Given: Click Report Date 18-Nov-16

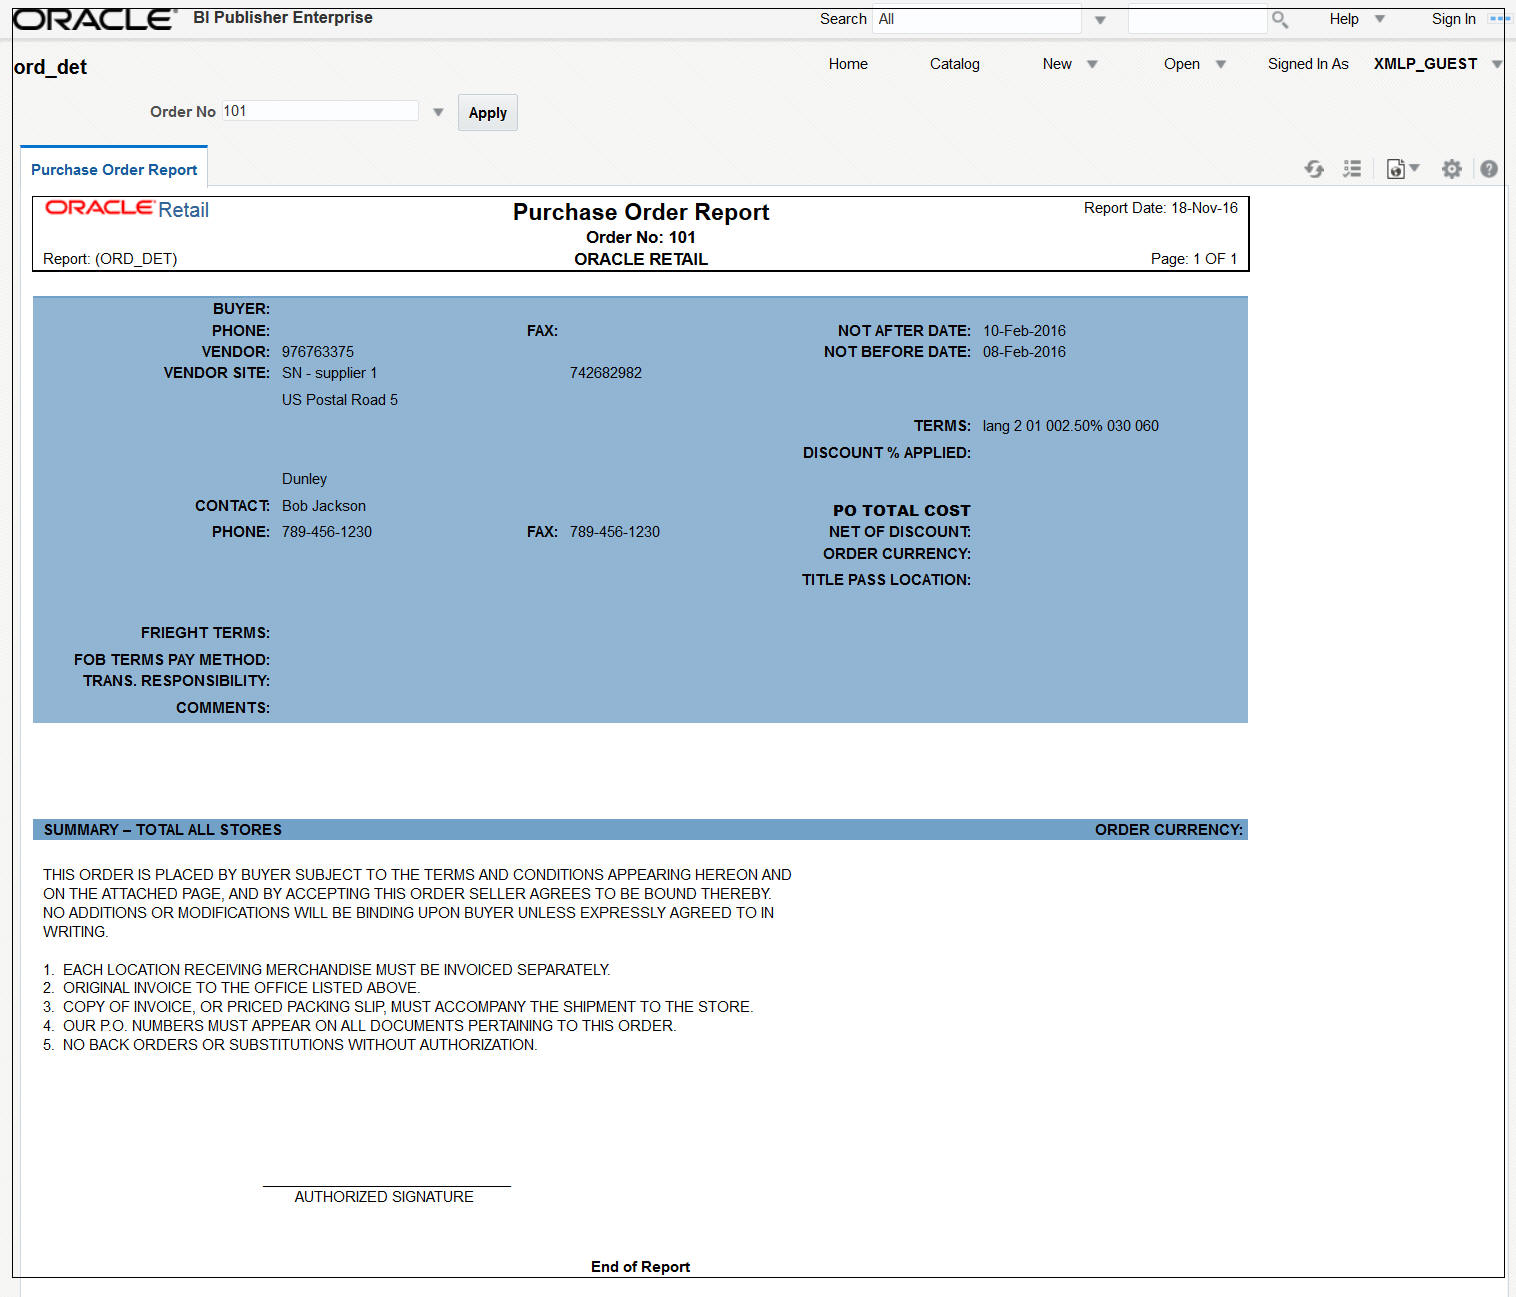Looking at the screenshot, I should [x=1161, y=208].
